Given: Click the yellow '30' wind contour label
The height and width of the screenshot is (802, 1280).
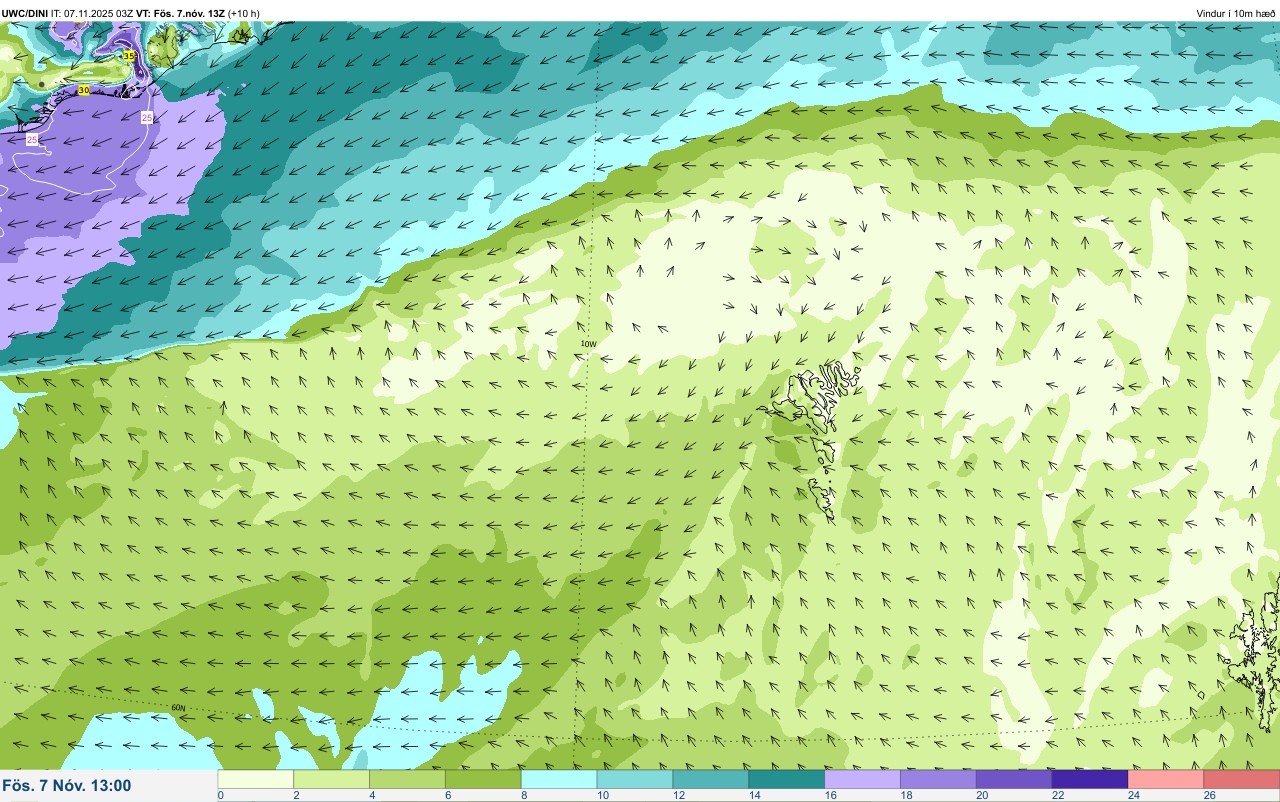Looking at the screenshot, I should [84, 90].
